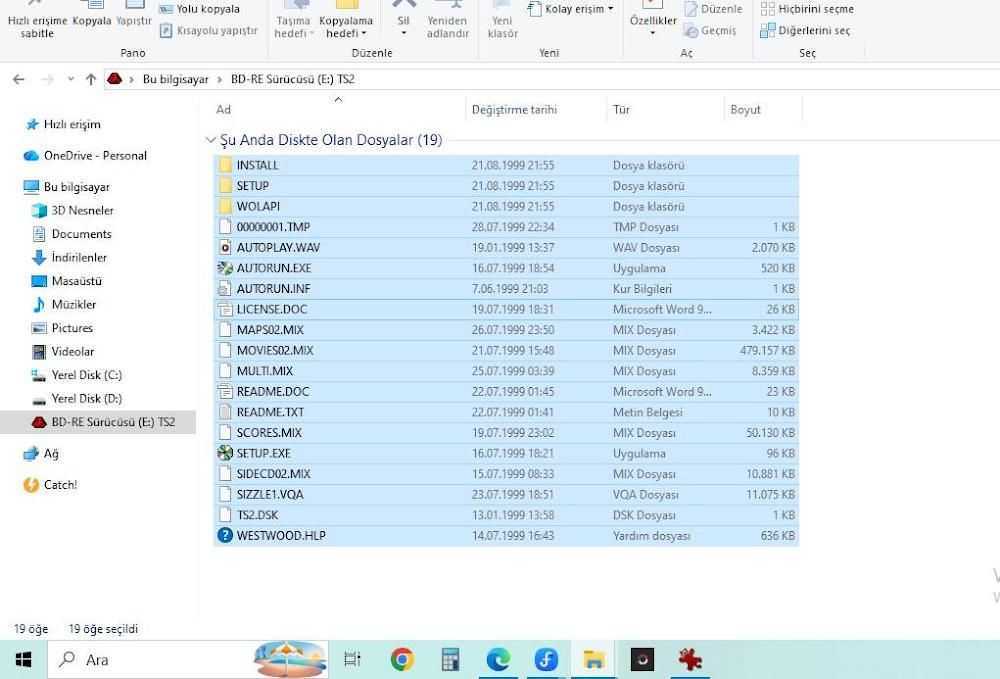Click the README.TXT file icon
This screenshot has width=1000, height=679.
[x=224, y=412]
